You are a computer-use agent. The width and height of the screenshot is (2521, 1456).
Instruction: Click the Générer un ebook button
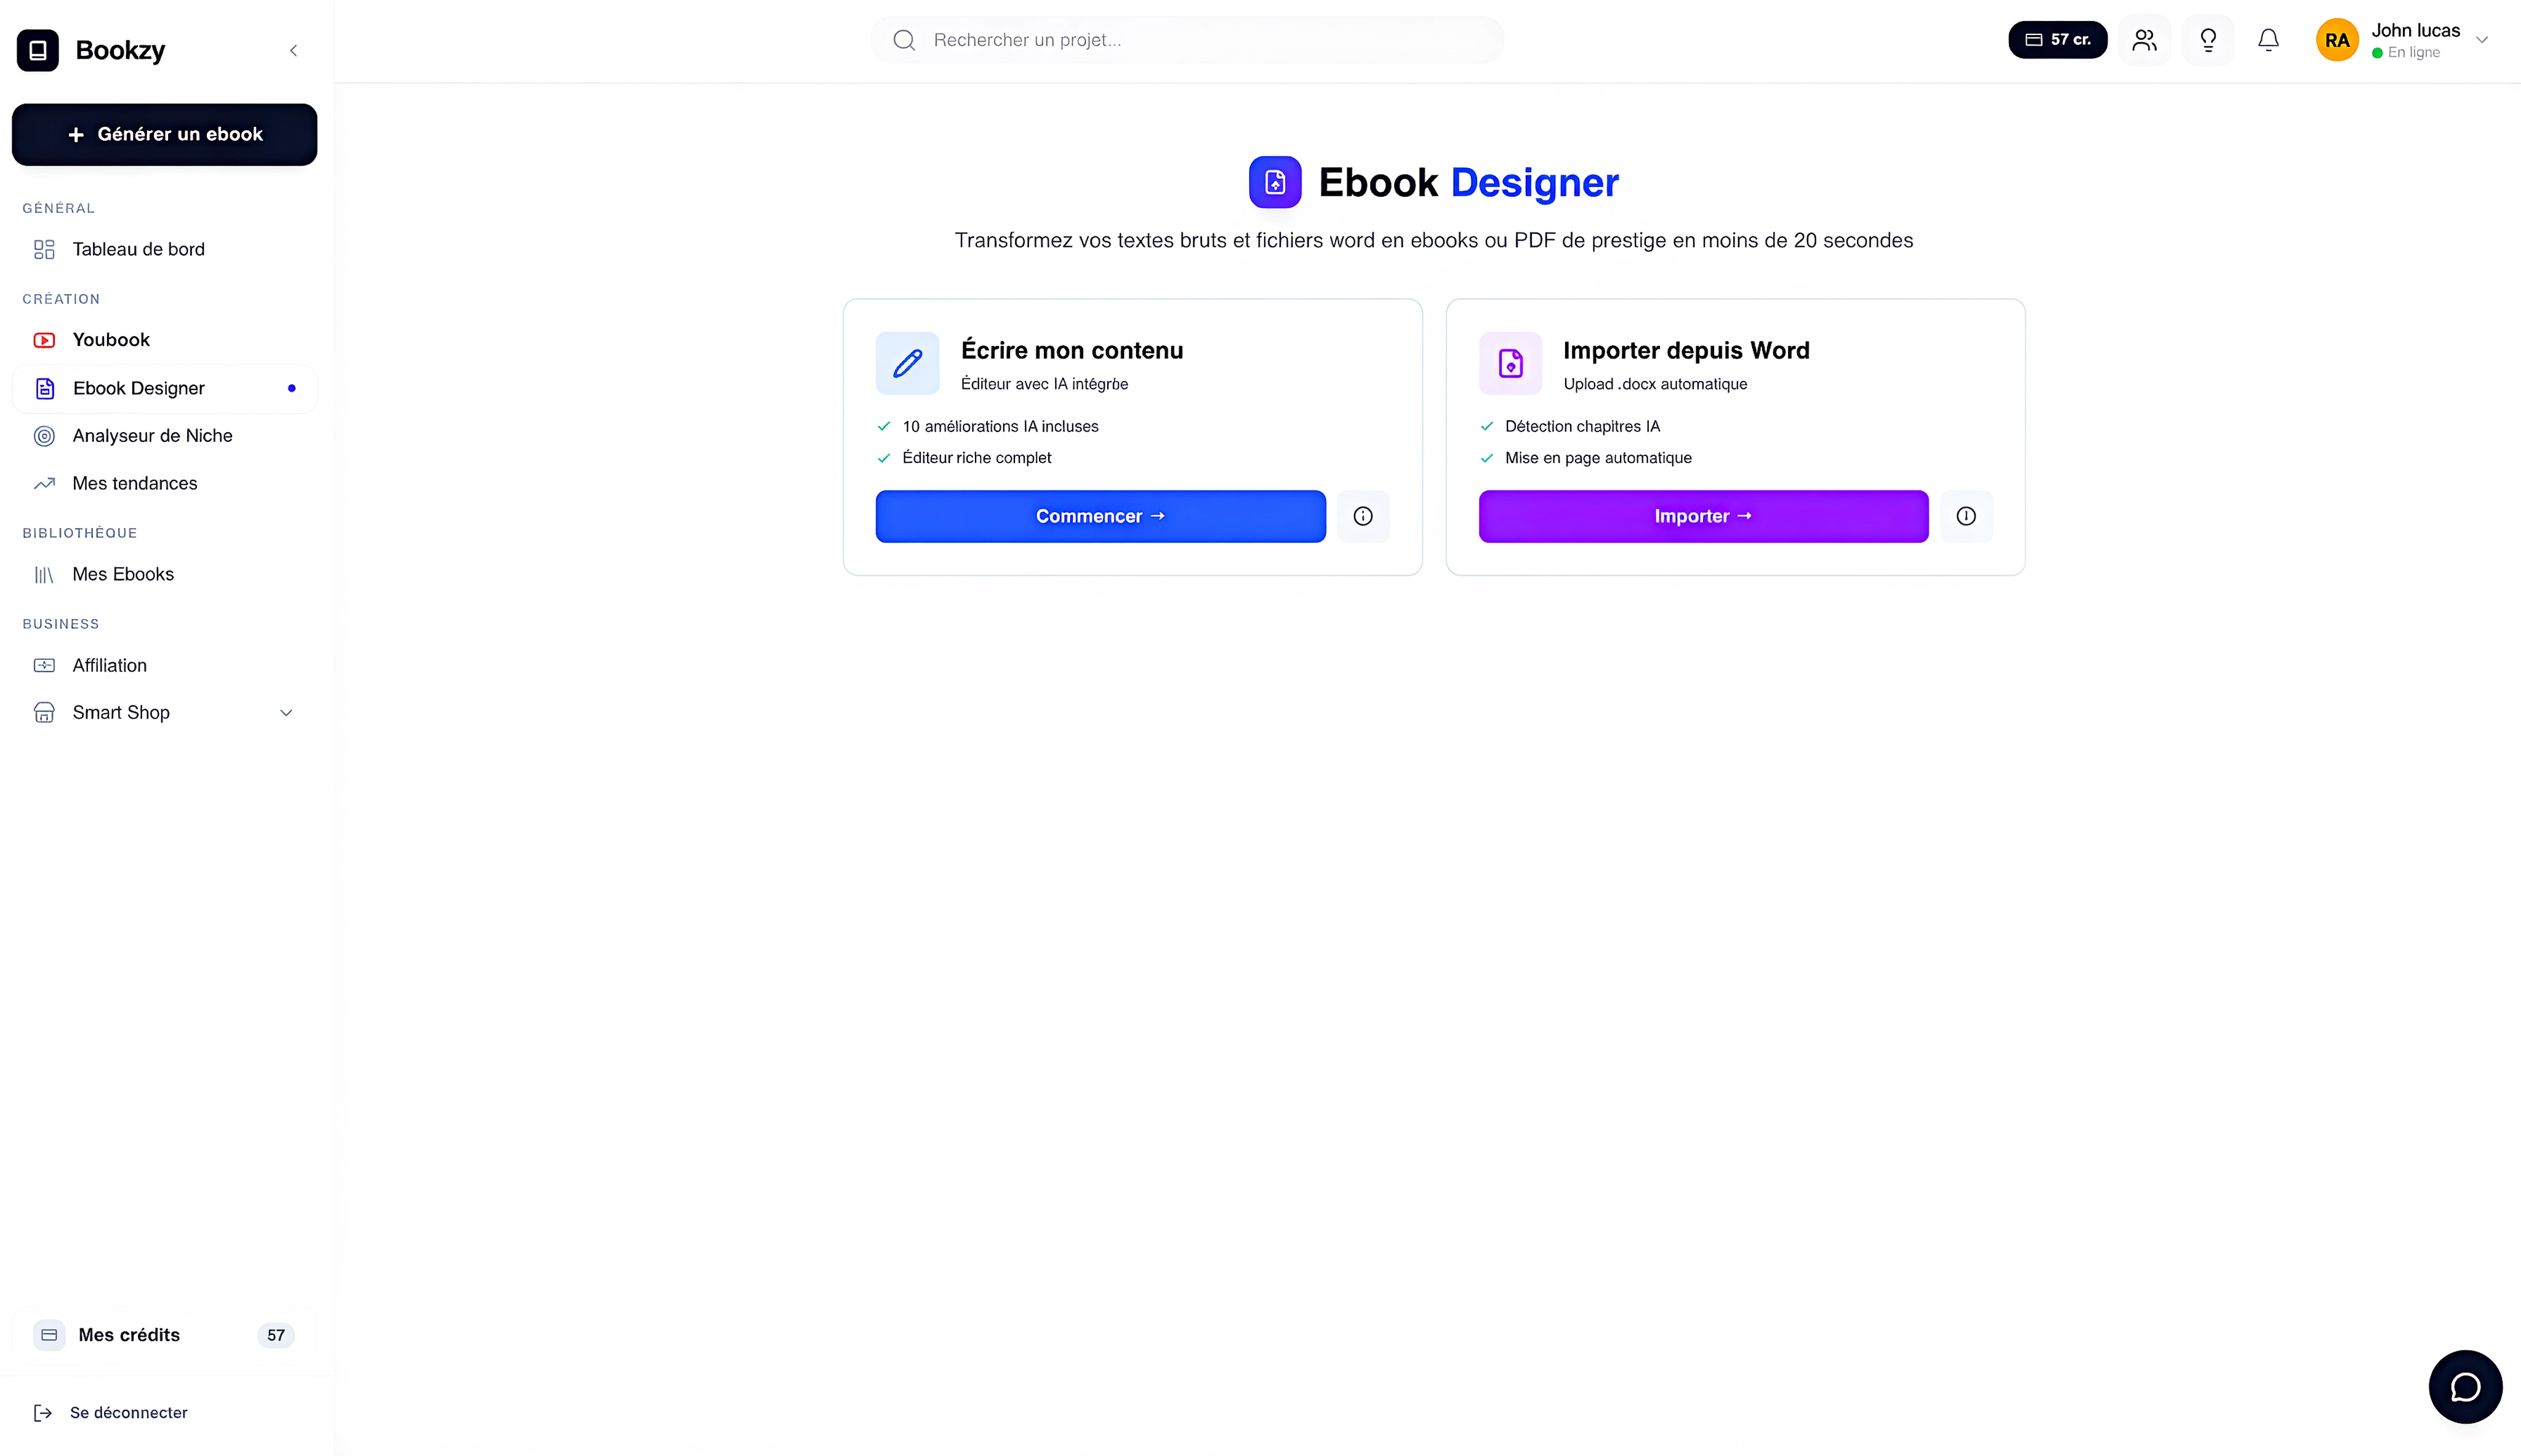coord(164,134)
